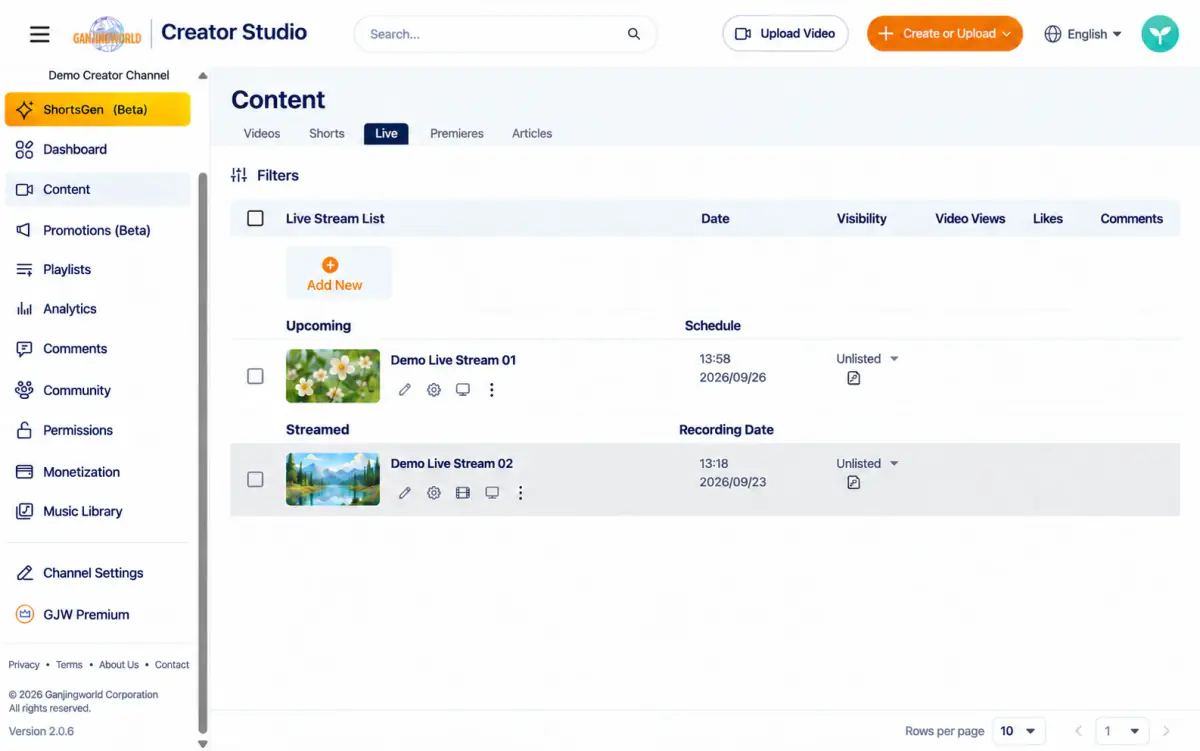Open the Privacy link
The height and width of the screenshot is (751, 1200).
tap(24, 665)
